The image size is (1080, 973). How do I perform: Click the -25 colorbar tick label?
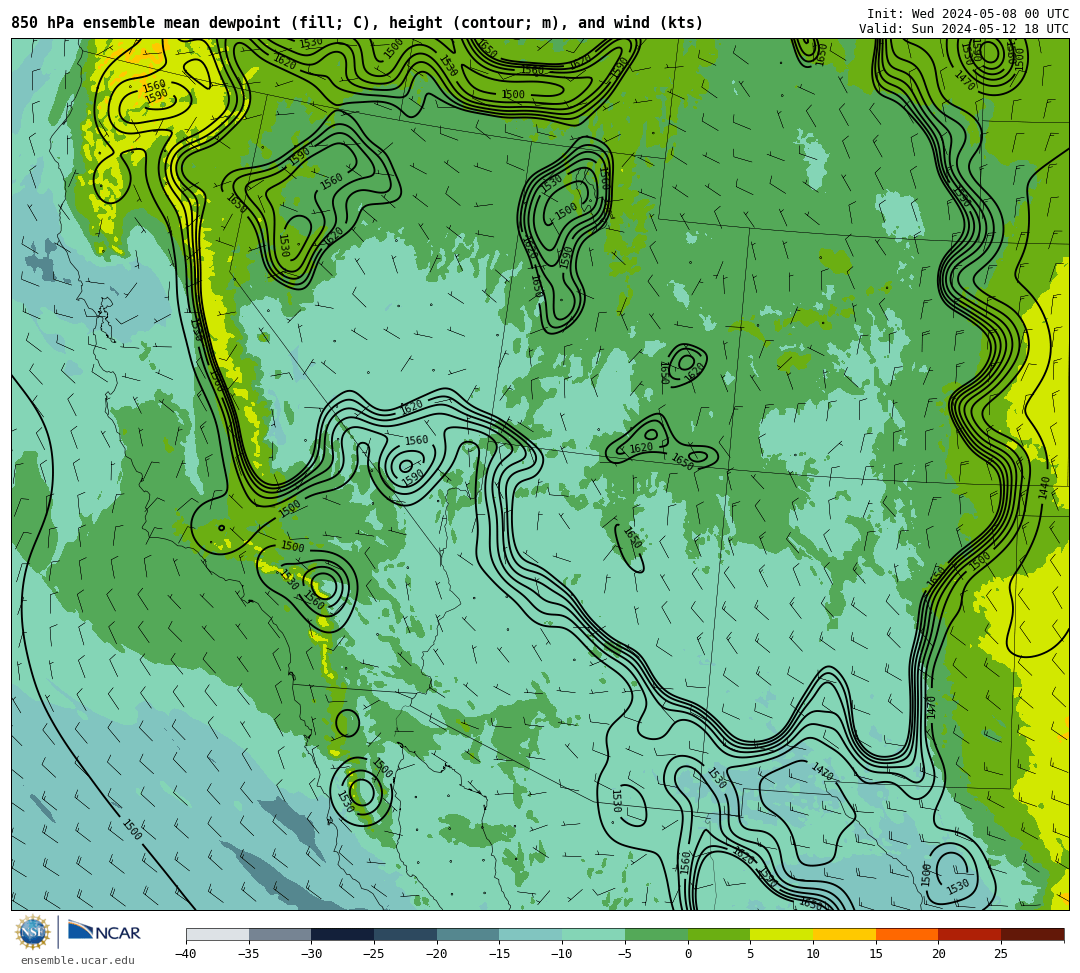373,954
